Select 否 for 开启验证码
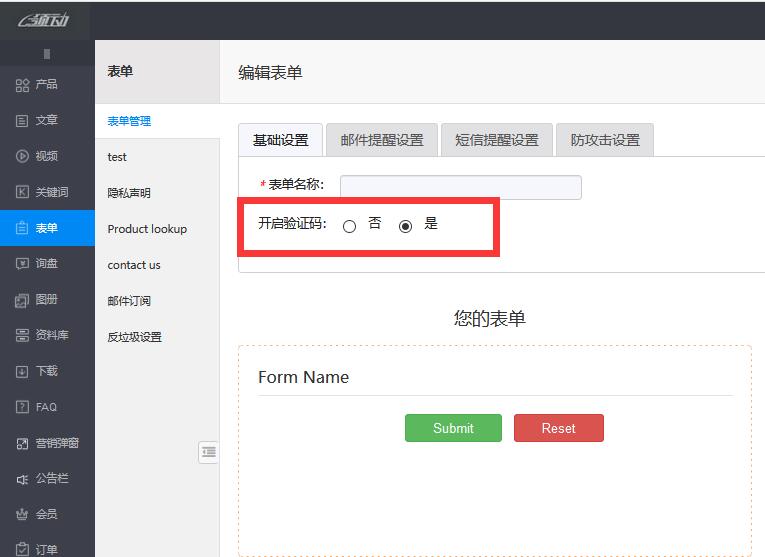Screen dimensions: 765x557 (x=349, y=226)
